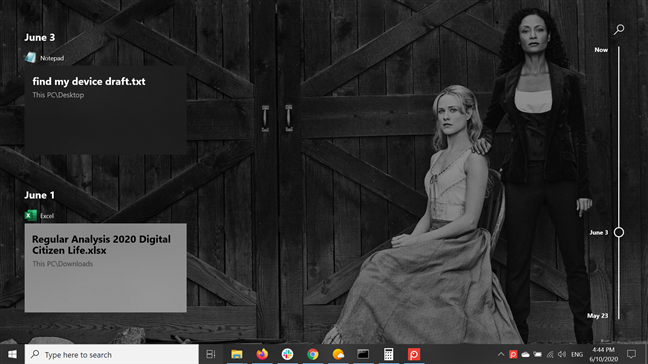Click the Notepad app label

tap(52, 58)
